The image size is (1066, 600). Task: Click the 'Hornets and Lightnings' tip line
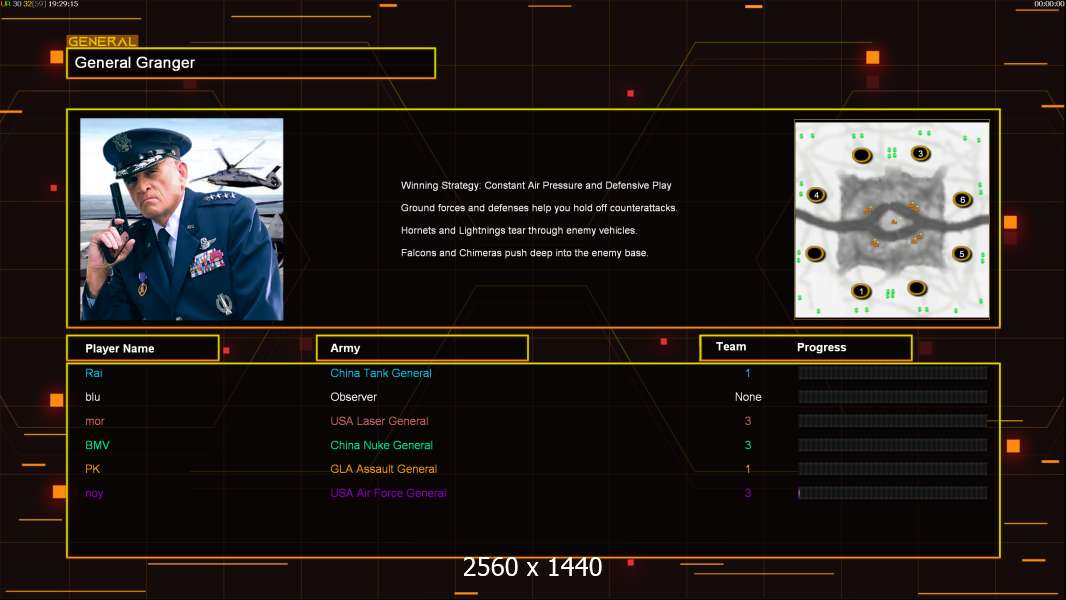519,230
